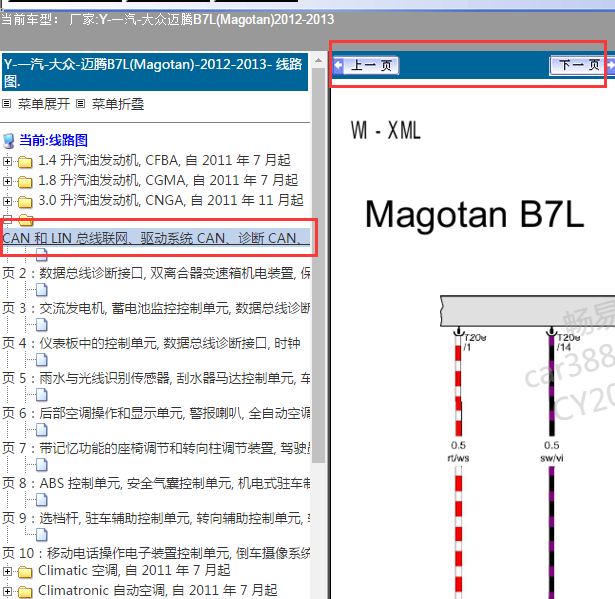The height and width of the screenshot is (599, 615).
Task: Click the icon beside 菜单折叠
Action: (x=80, y=104)
